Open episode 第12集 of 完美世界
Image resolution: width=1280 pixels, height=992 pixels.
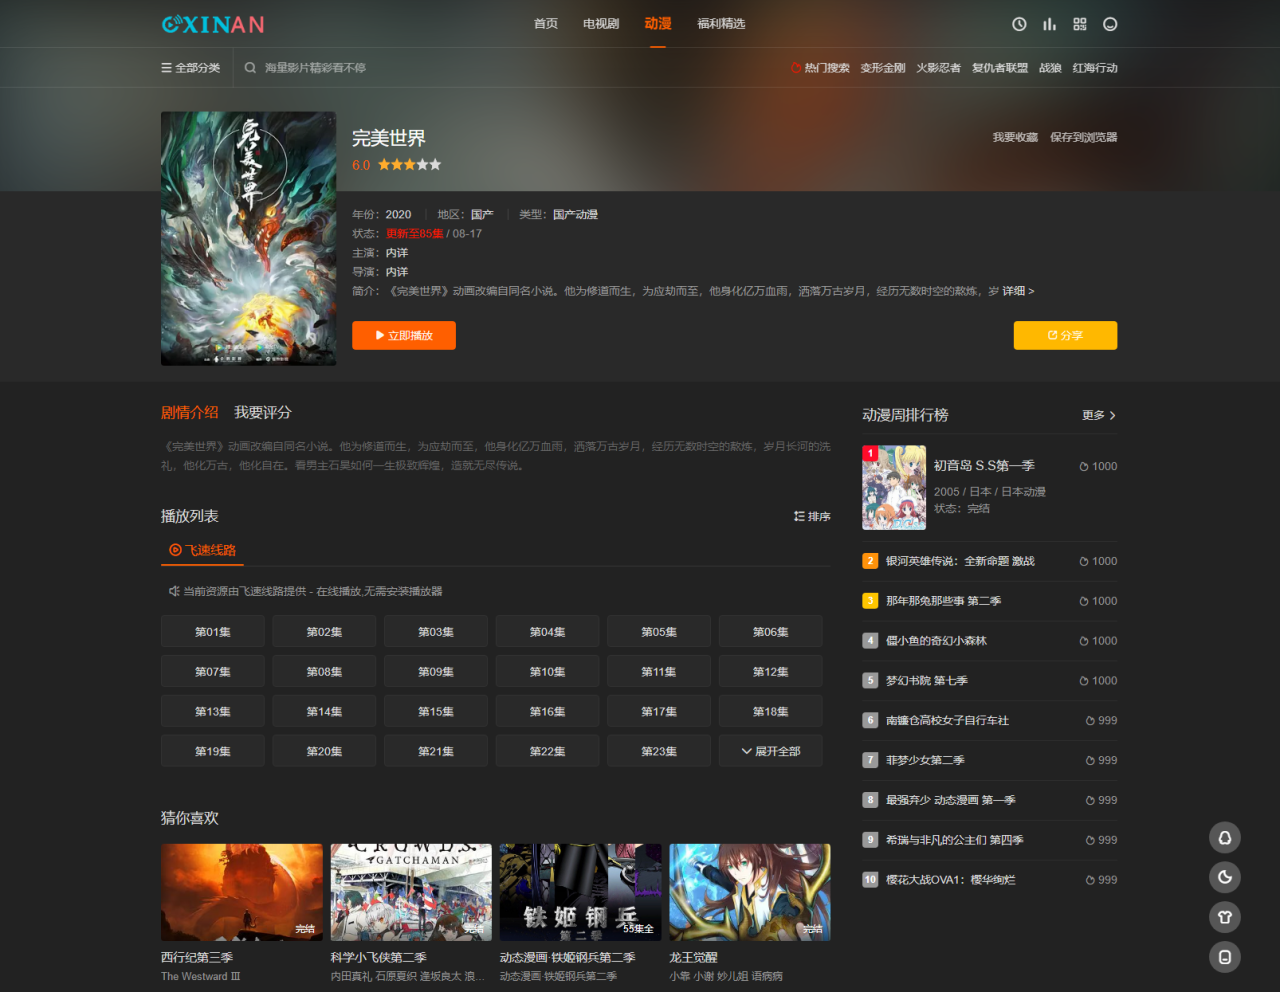770,671
